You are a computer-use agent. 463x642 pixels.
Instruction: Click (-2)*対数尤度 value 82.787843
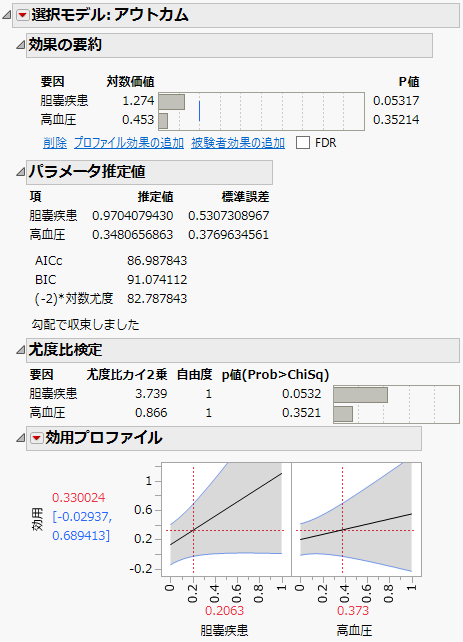157,298
